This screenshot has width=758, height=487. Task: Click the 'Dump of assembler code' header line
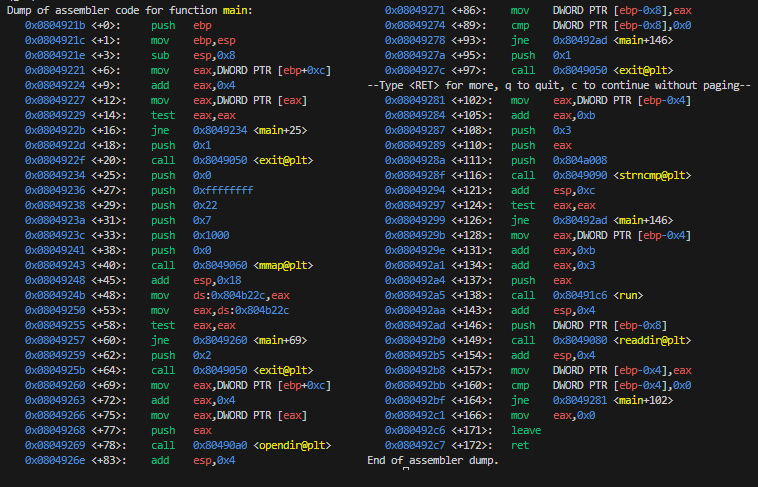(x=129, y=9)
